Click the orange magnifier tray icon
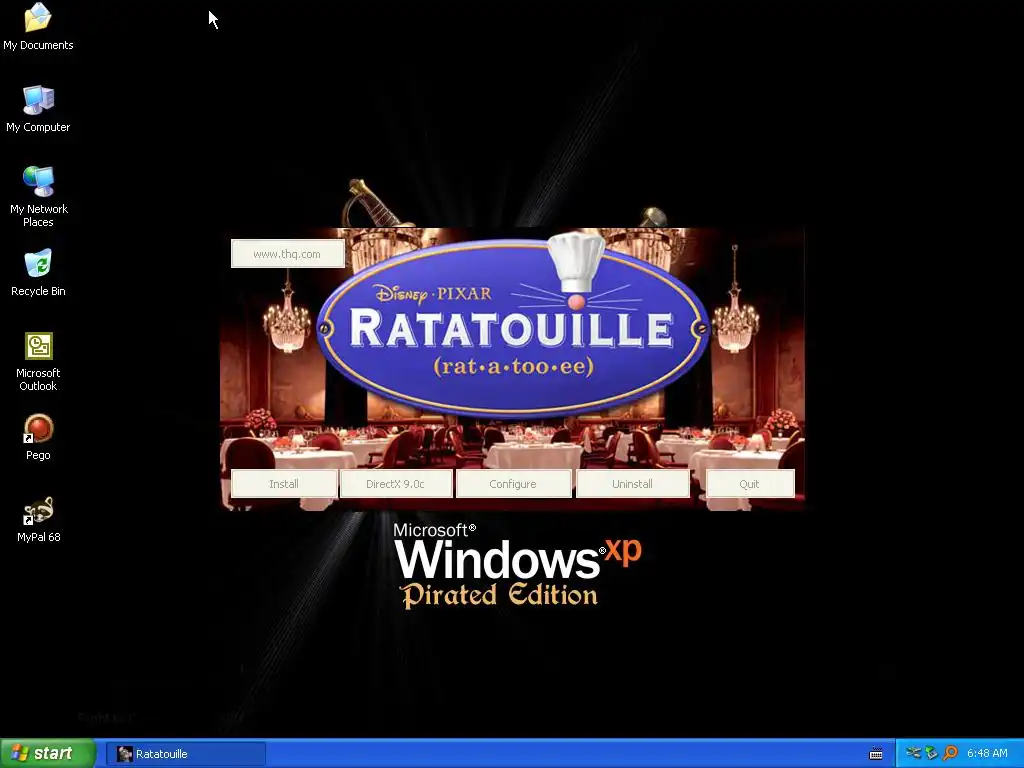The height and width of the screenshot is (768, 1024). click(950, 754)
